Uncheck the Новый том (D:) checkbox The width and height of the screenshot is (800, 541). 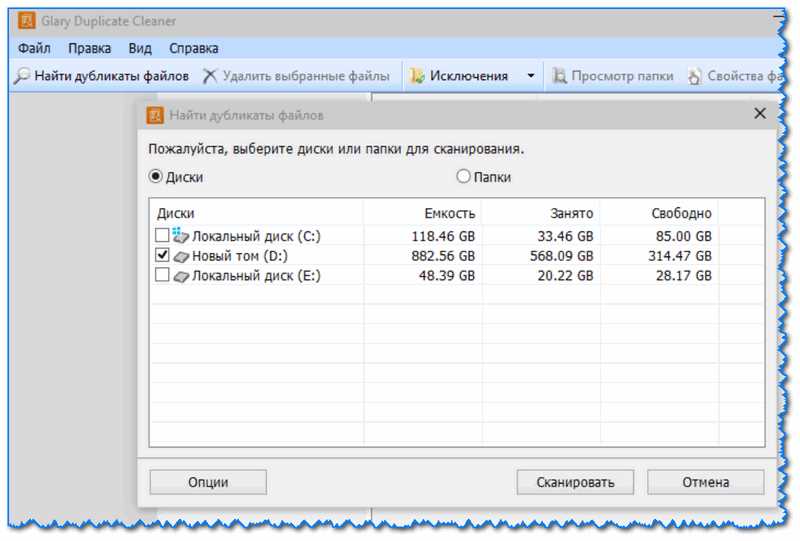[x=162, y=255]
